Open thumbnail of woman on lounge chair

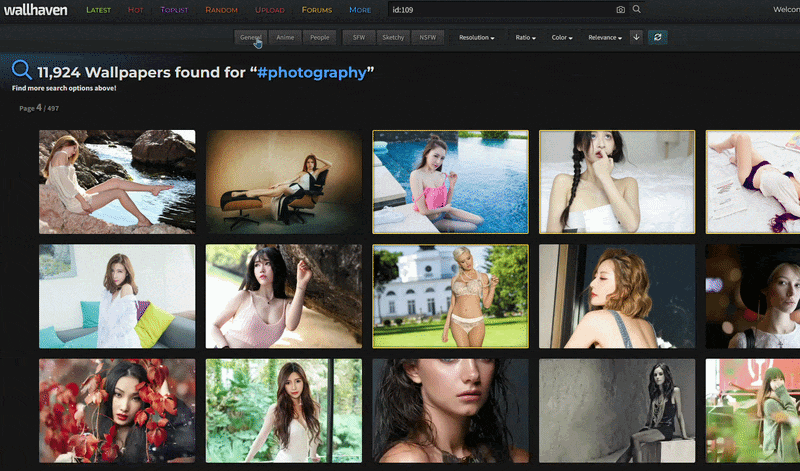[x=284, y=182]
